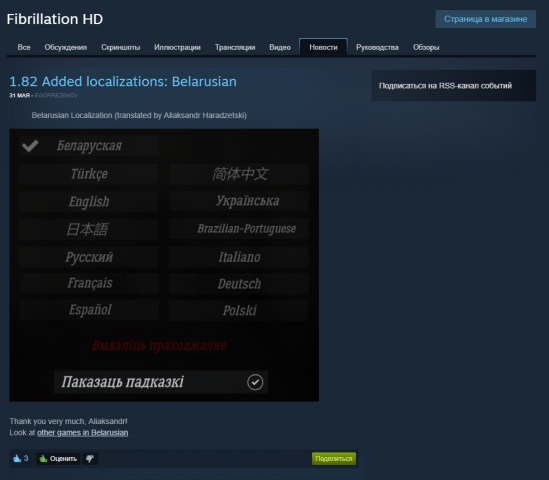Click the Страница в магазине button
549x480 pixels.
tap(486, 19)
